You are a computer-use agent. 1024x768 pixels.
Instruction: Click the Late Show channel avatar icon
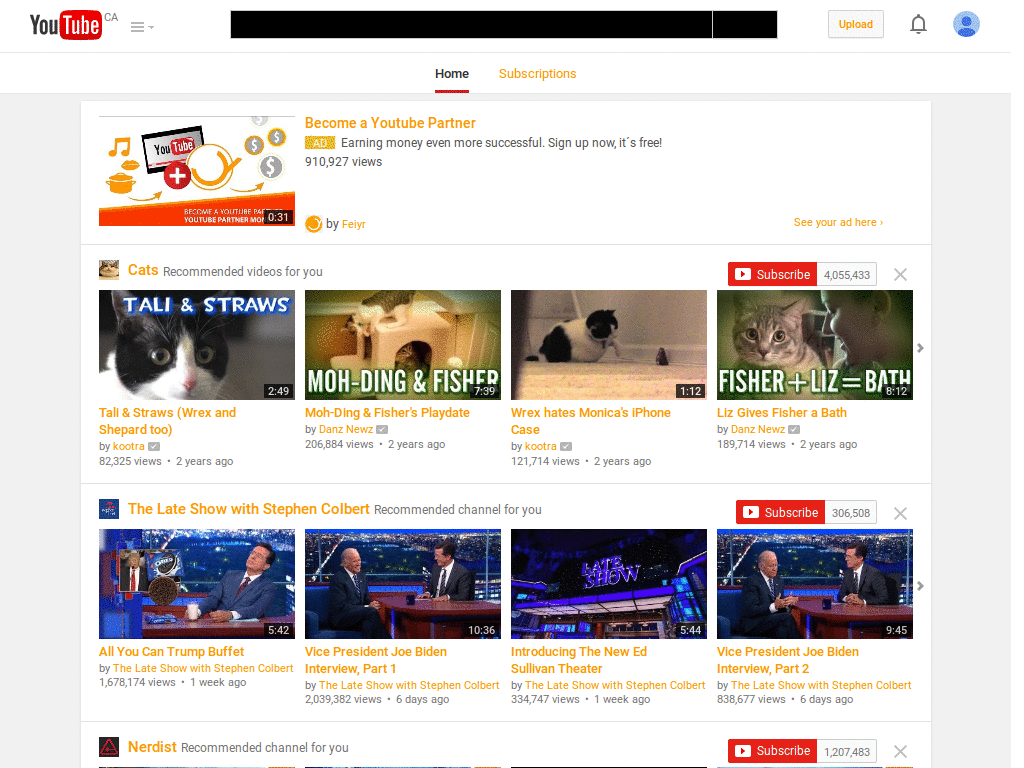[109, 509]
